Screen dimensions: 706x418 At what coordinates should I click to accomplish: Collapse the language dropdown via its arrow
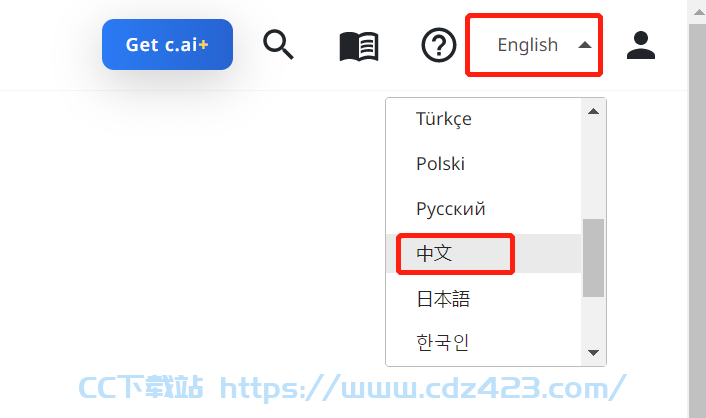[x=584, y=45]
